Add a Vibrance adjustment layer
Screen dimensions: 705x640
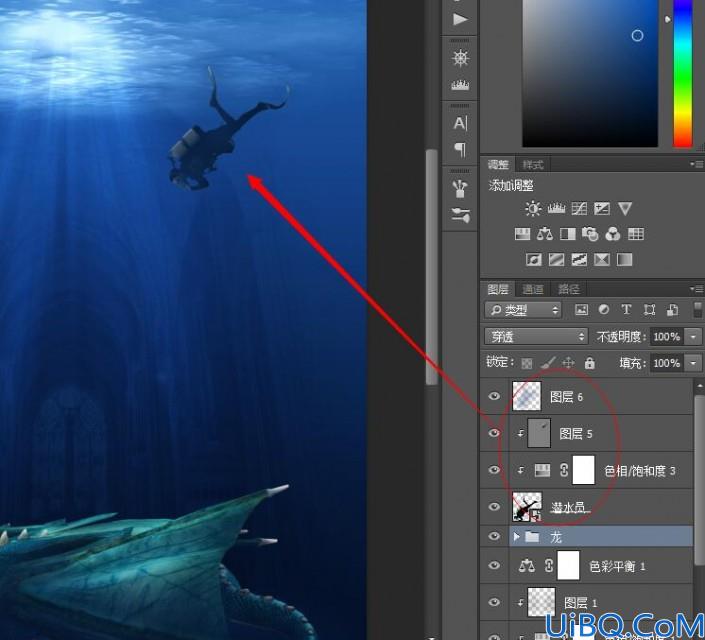click(625, 209)
